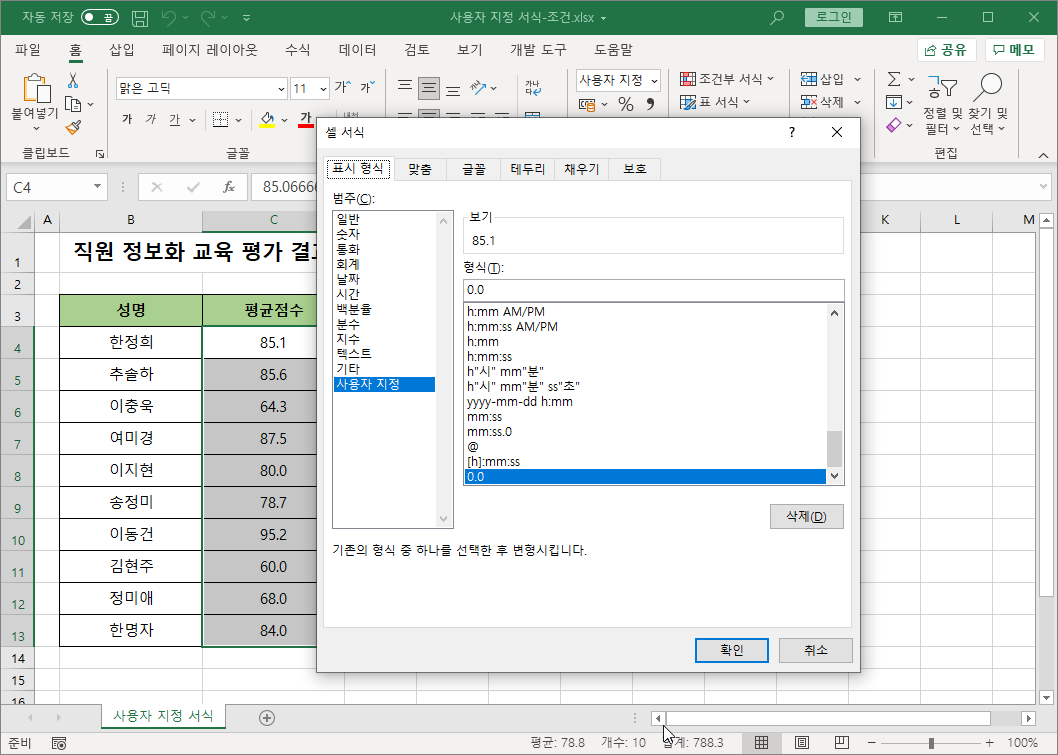1058x755 pixels.
Task: Select 백분율 category in list
Action: point(383,309)
